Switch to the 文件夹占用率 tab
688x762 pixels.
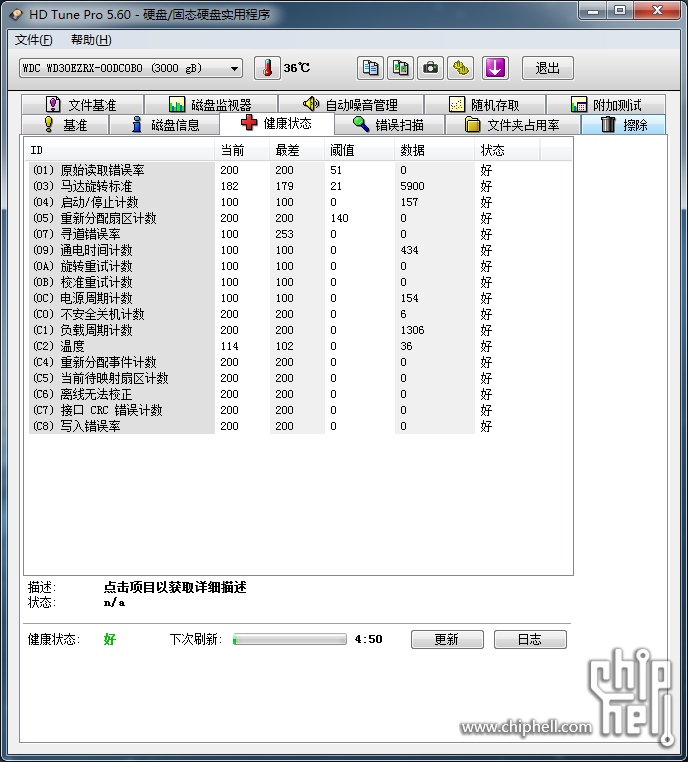(513, 125)
